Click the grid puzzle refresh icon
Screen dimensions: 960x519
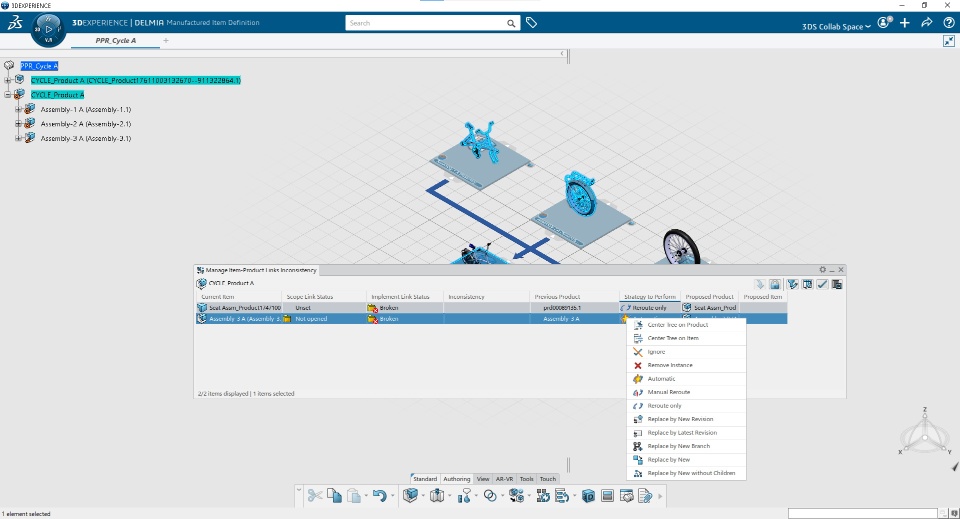(x=542, y=495)
